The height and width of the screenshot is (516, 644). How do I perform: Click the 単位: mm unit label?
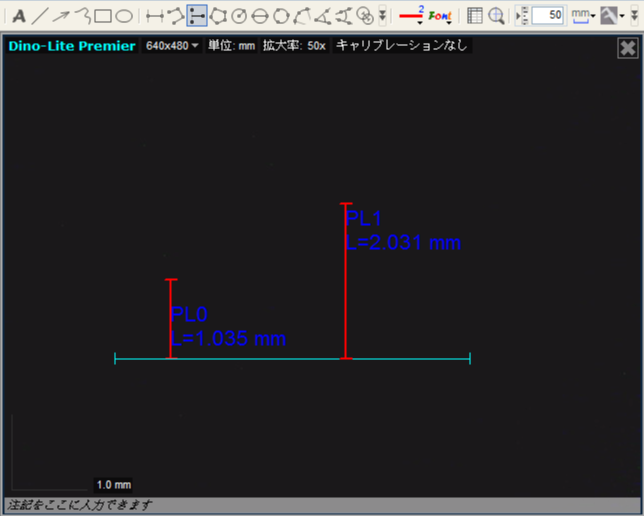point(231,46)
